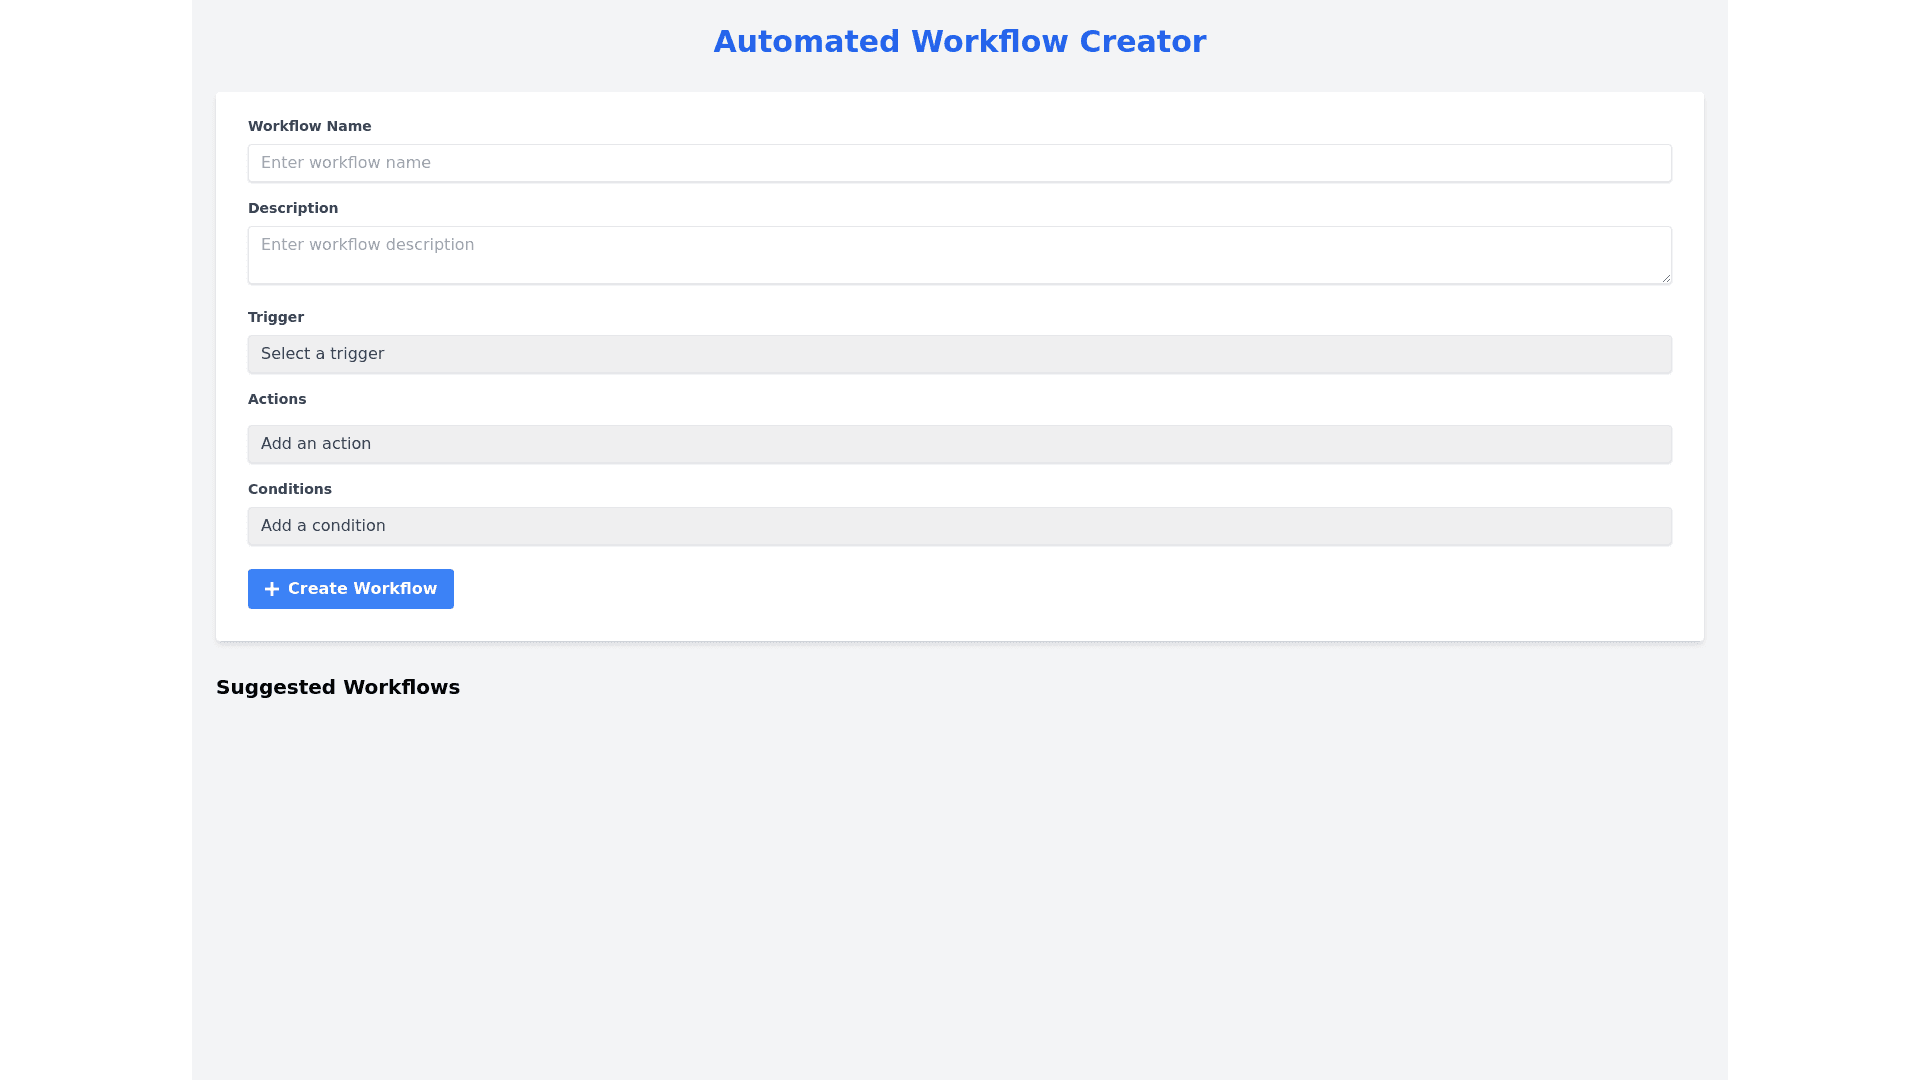Click the Trigger label text

276,317
